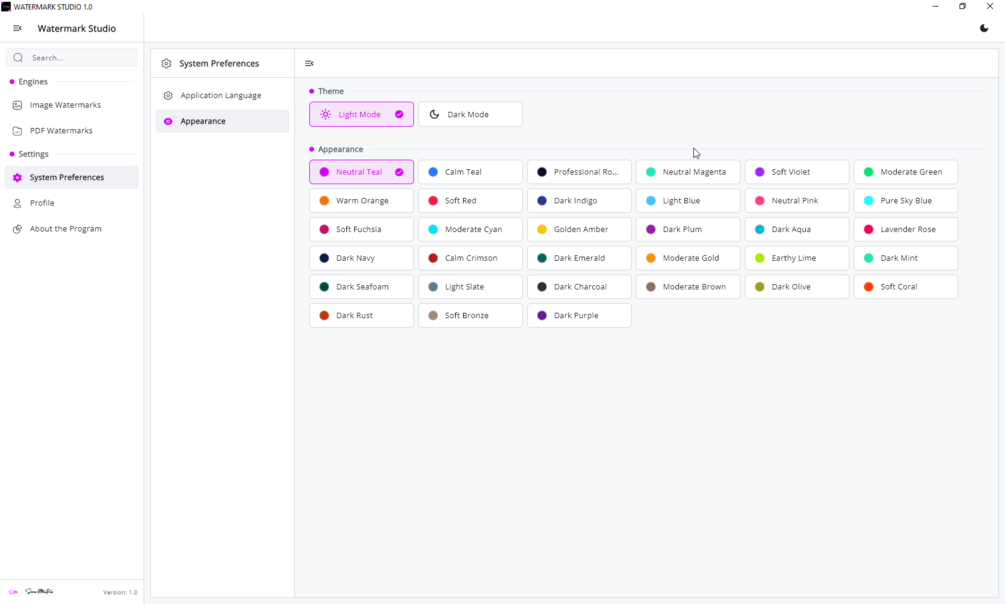Viewport: 1005px width, 604px height.
Task: Choose the Calm Teal color scheme
Action: [x=470, y=172]
